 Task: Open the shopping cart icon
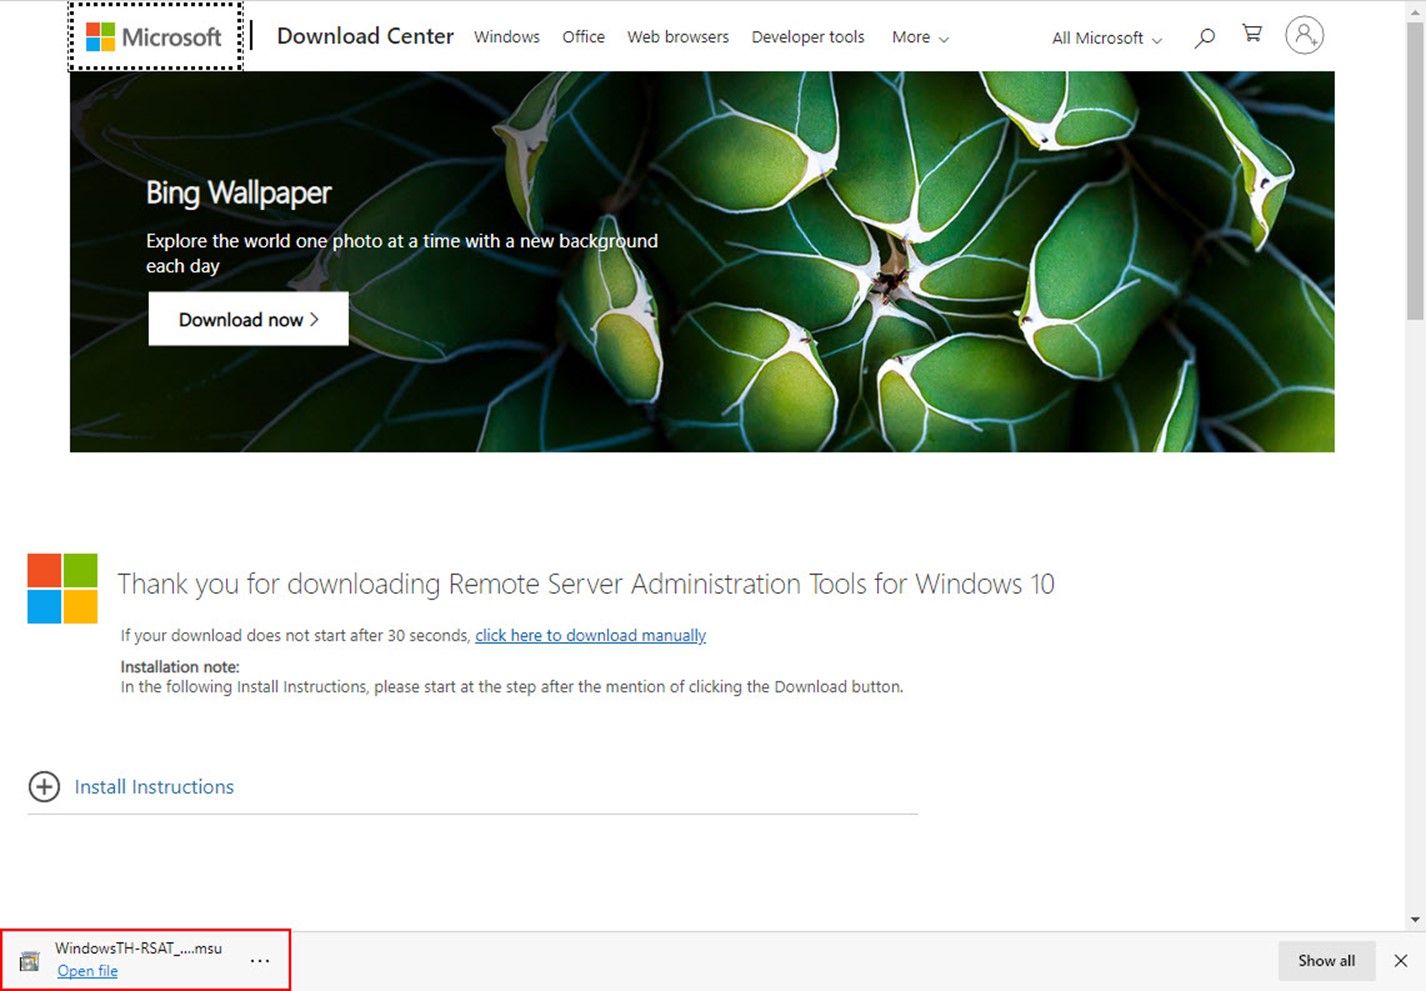tap(1252, 33)
